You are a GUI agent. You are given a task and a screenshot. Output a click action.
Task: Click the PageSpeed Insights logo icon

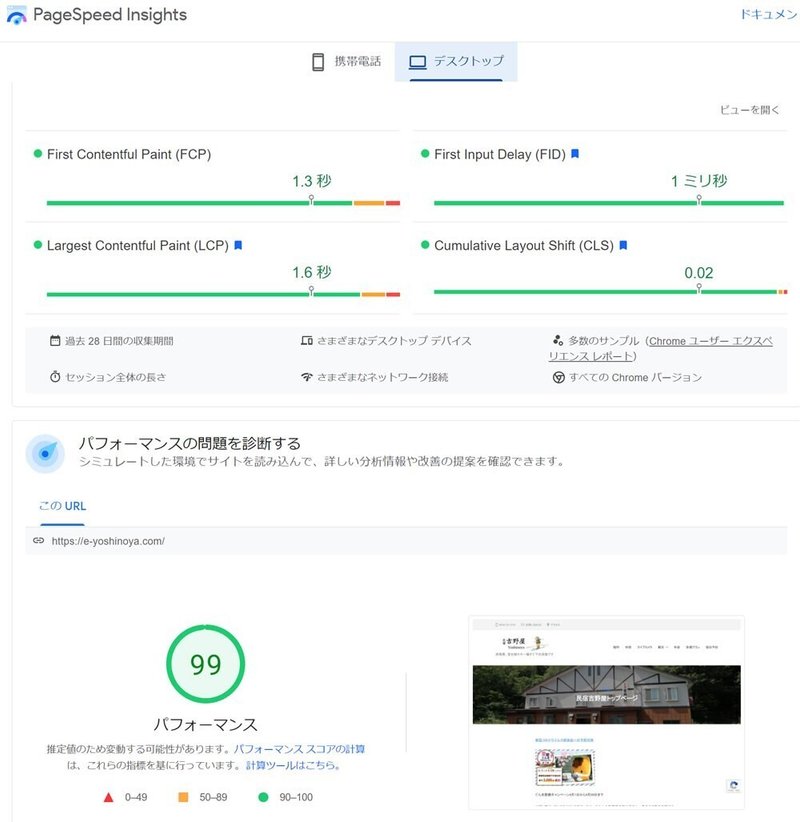(16, 15)
